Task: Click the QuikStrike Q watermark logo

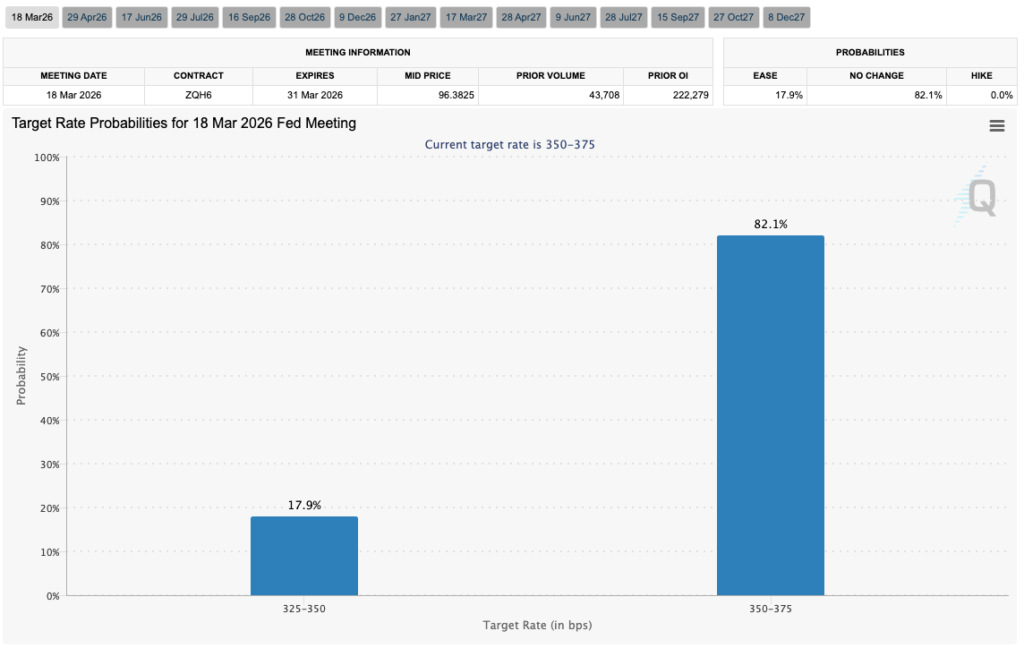Action: pyautogui.click(x=981, y=198)
